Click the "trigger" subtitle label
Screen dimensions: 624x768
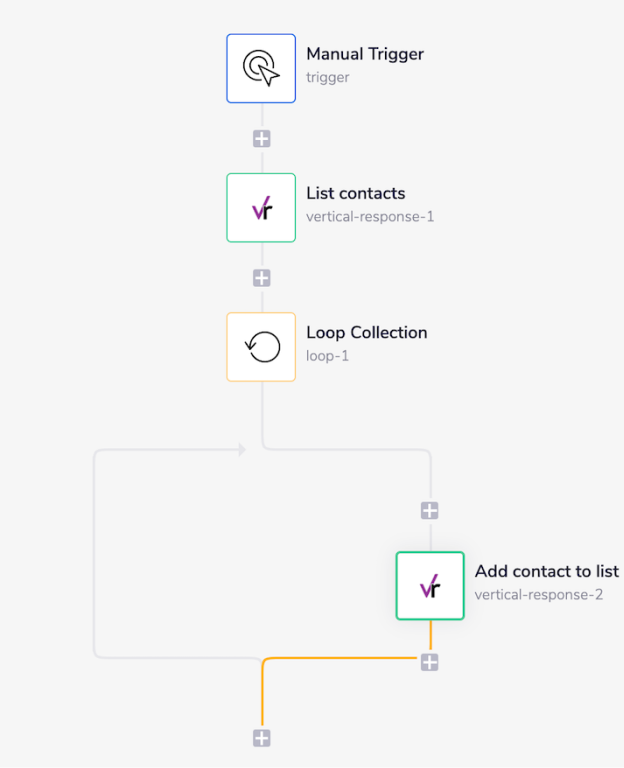327,77
